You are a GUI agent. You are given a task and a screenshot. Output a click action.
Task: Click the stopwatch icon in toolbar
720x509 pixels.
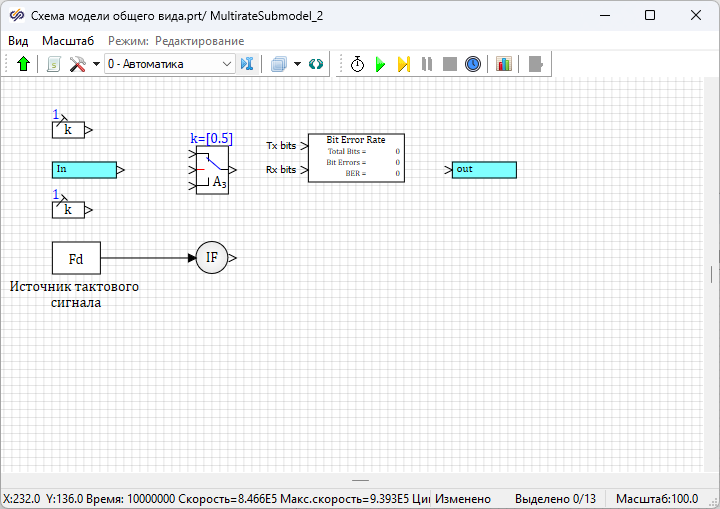click(x=357, y=64)
